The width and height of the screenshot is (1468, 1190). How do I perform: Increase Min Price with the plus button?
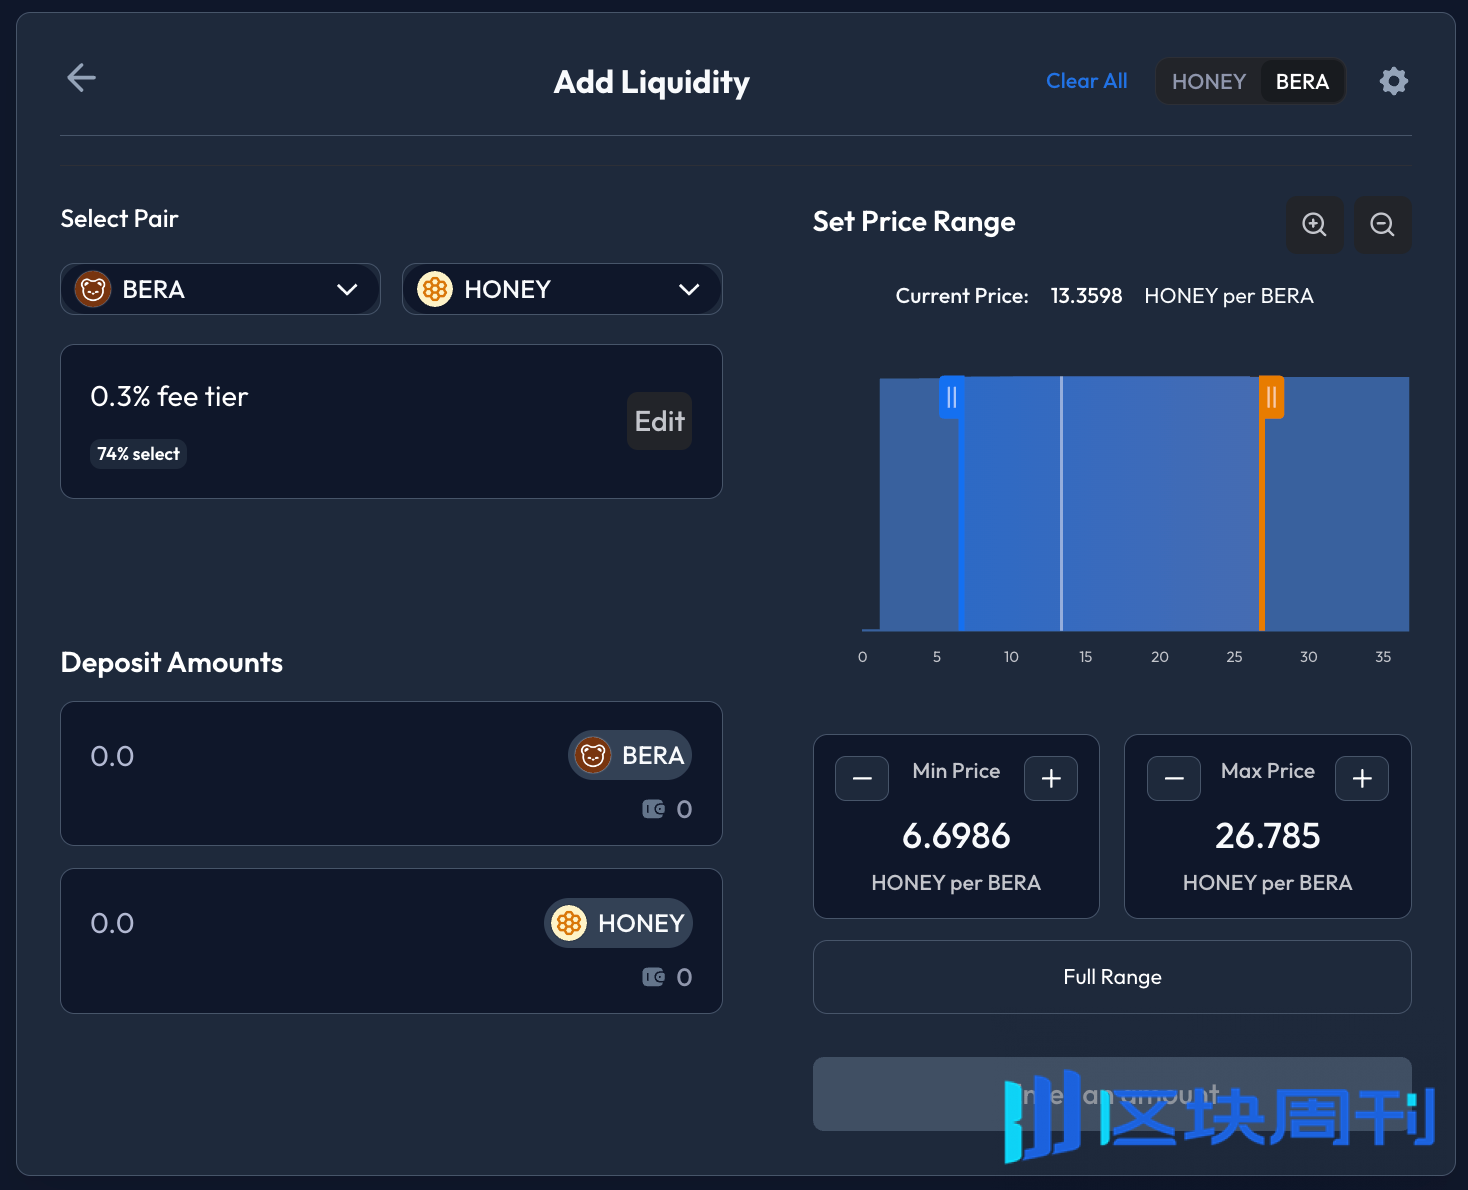[1051, 779]
